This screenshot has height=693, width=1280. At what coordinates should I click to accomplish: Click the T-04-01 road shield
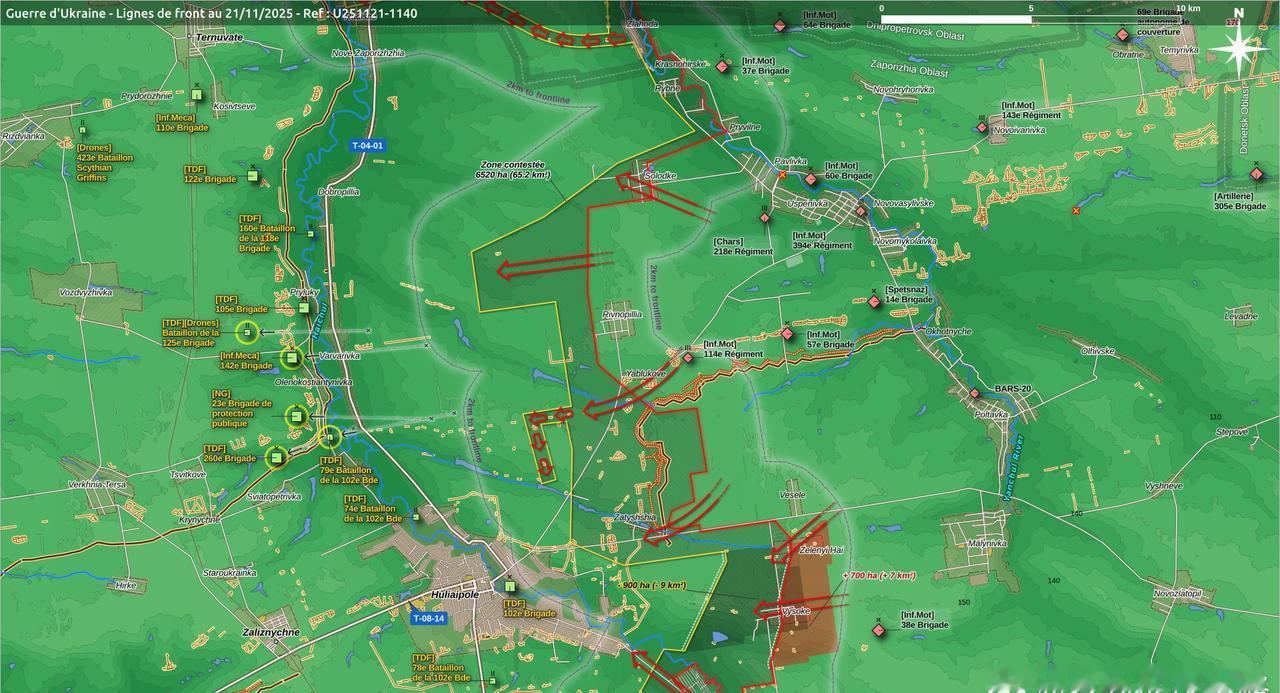(368, 146)
